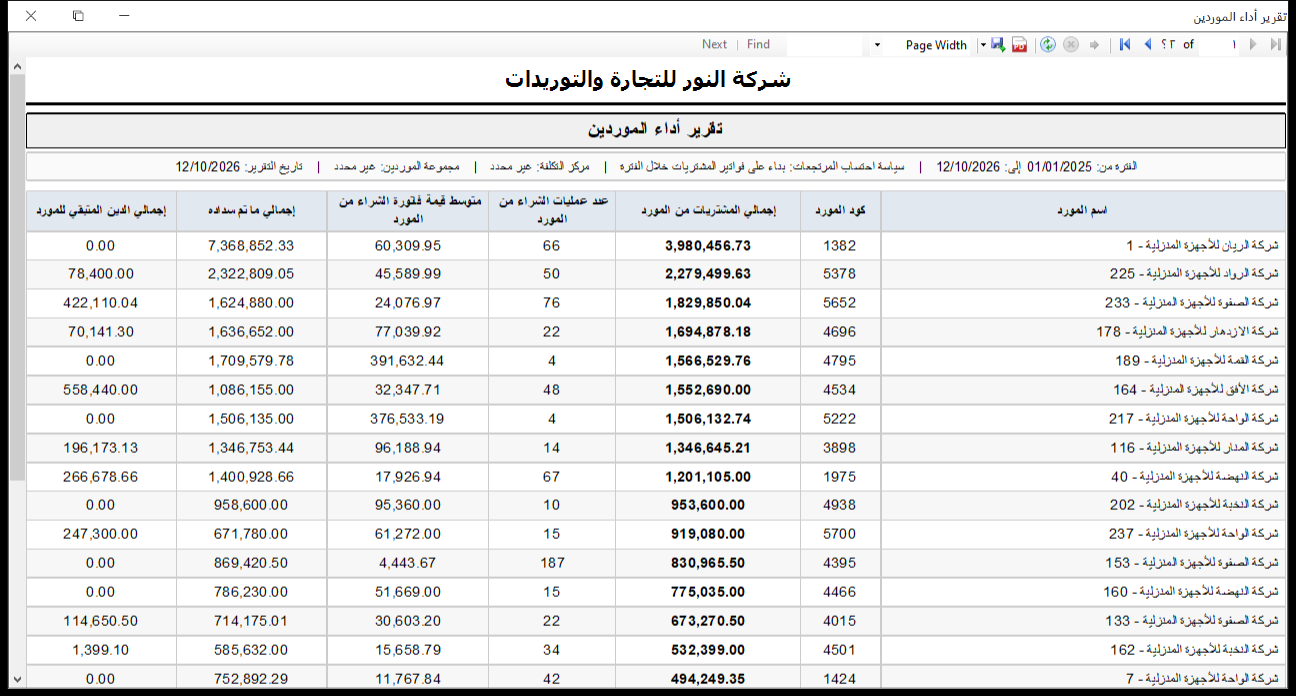Click remaining debt value 422,110.04

[x=101, y=303]
